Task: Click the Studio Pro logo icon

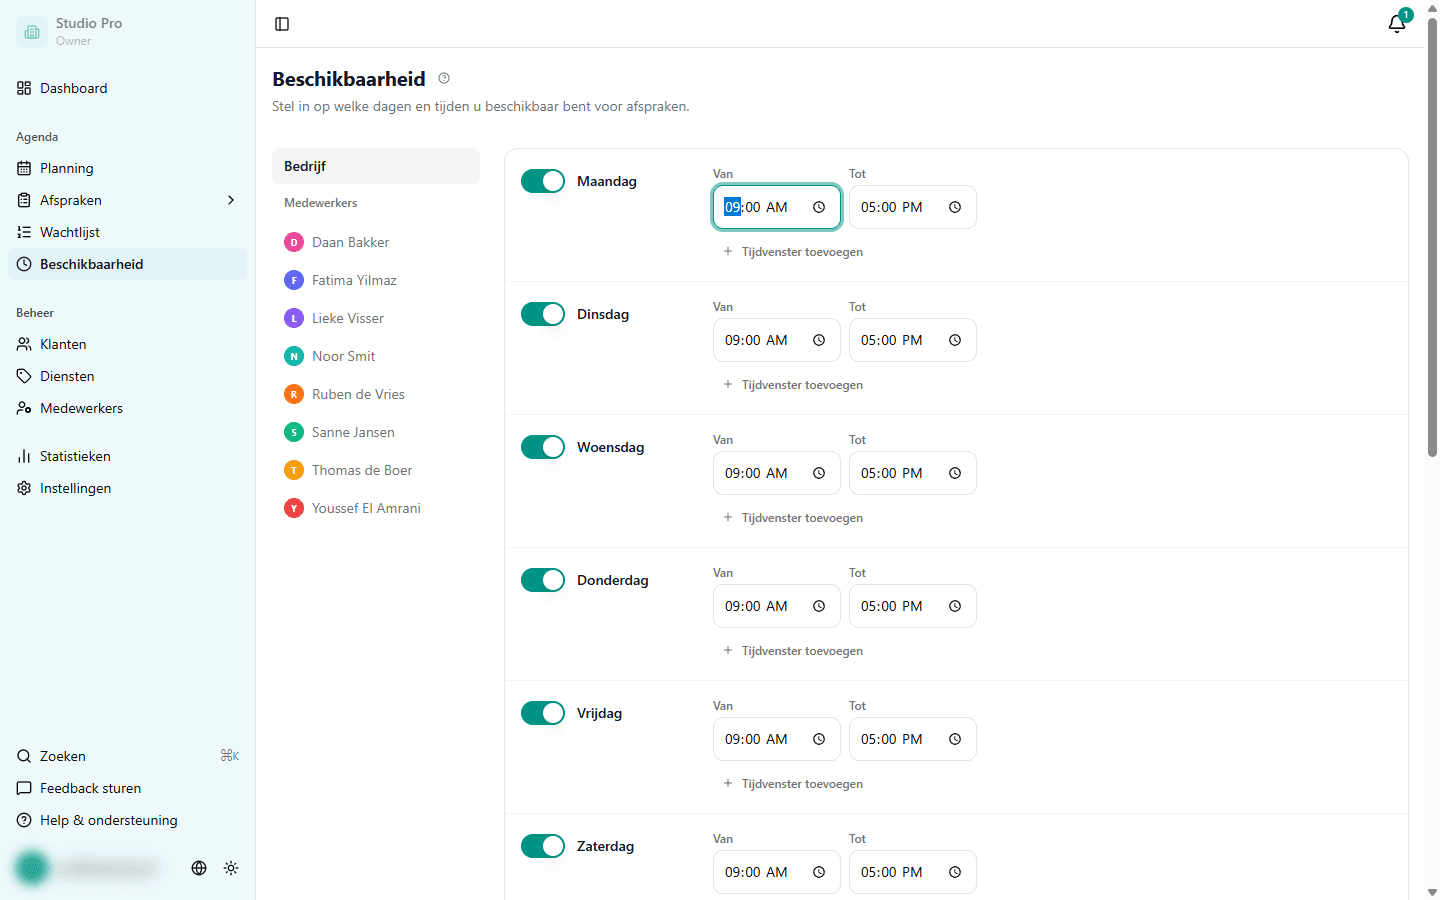Action: [x=32, y=32]
